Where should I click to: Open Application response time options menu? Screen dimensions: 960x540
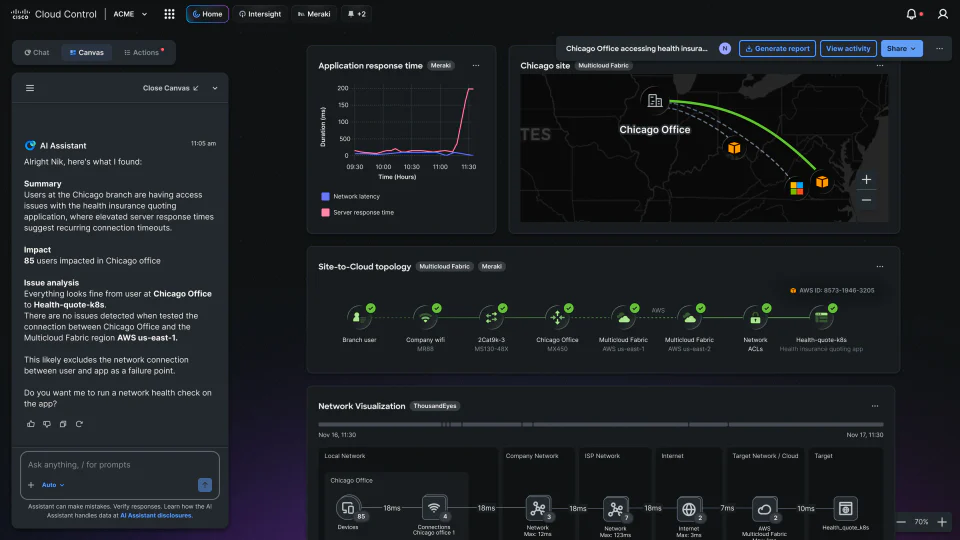[476, 66]
